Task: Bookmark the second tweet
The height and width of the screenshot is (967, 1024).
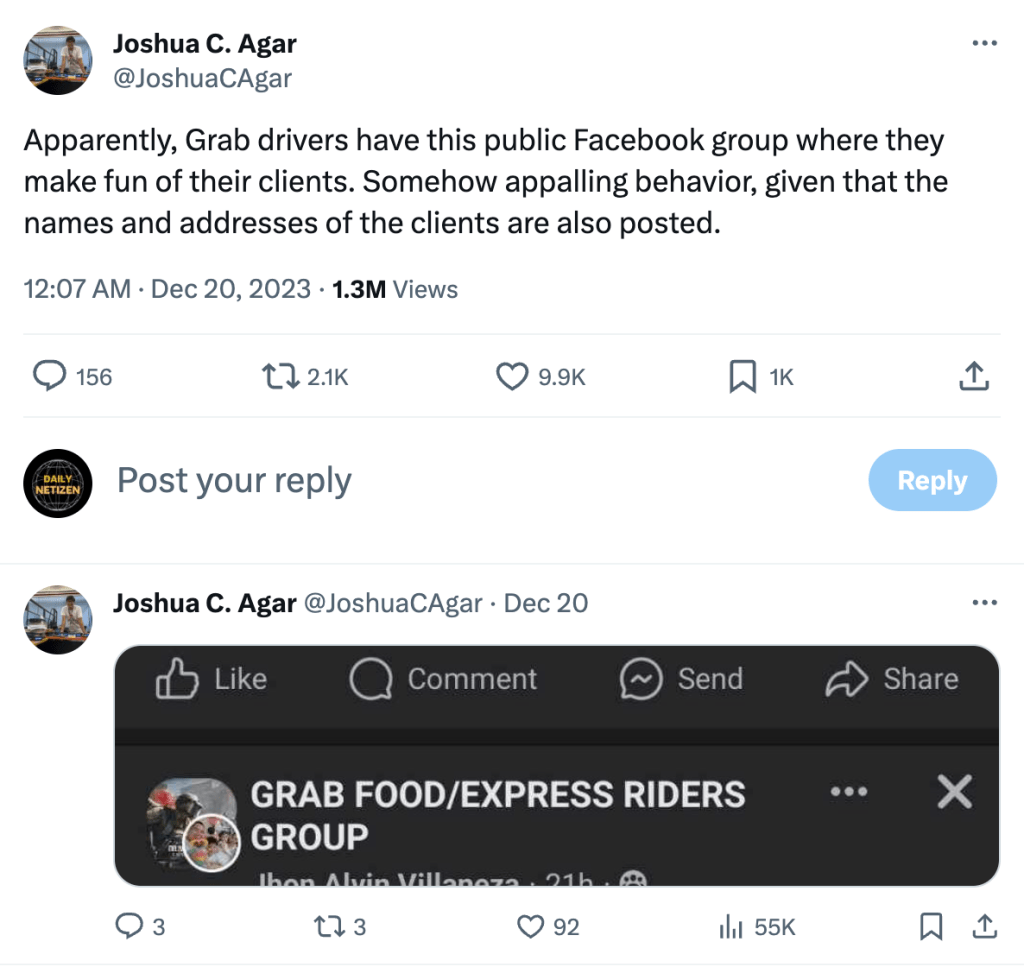Action: (931, 927)
